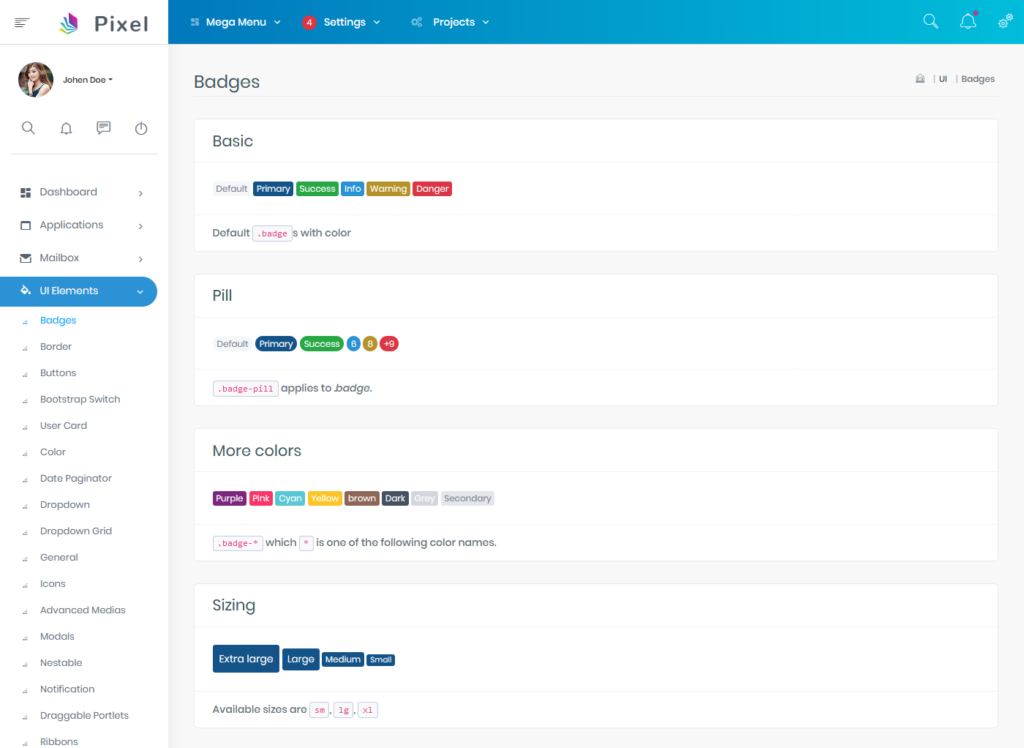Click the Projects share nodes icon
Viewport: 1024px width, 748px height.
(417, 22)
